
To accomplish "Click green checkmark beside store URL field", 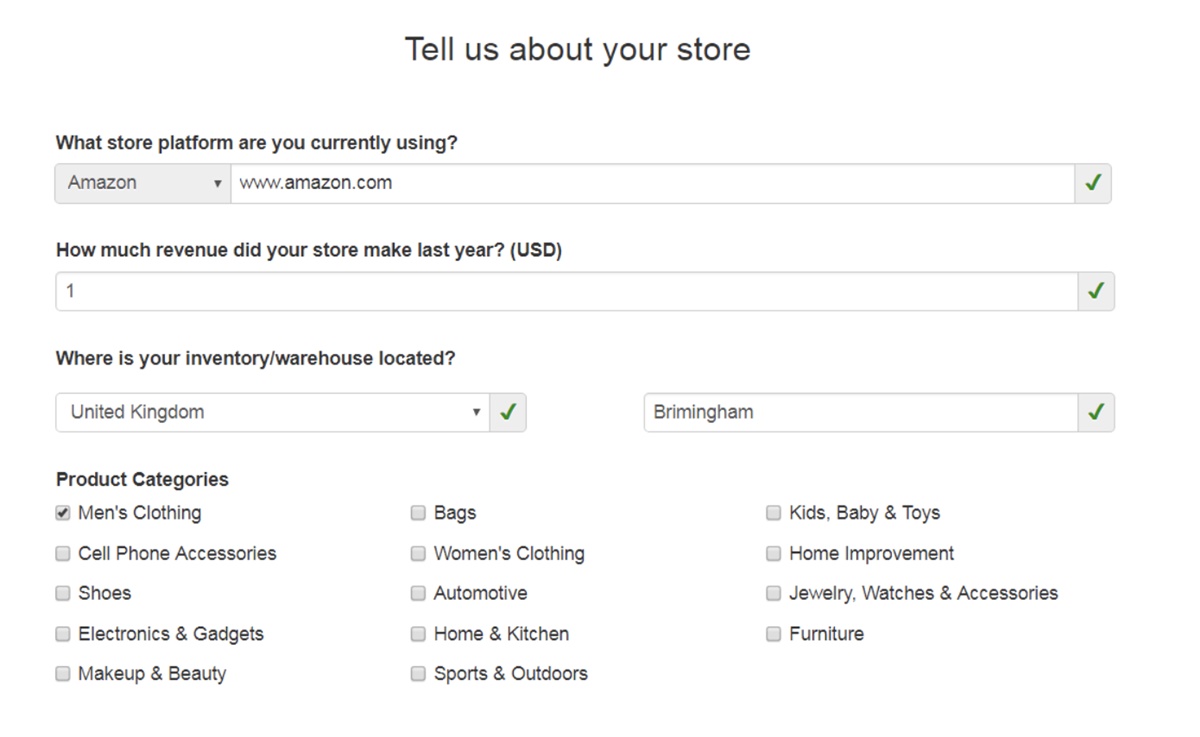I will click(x=1093, y=184).
